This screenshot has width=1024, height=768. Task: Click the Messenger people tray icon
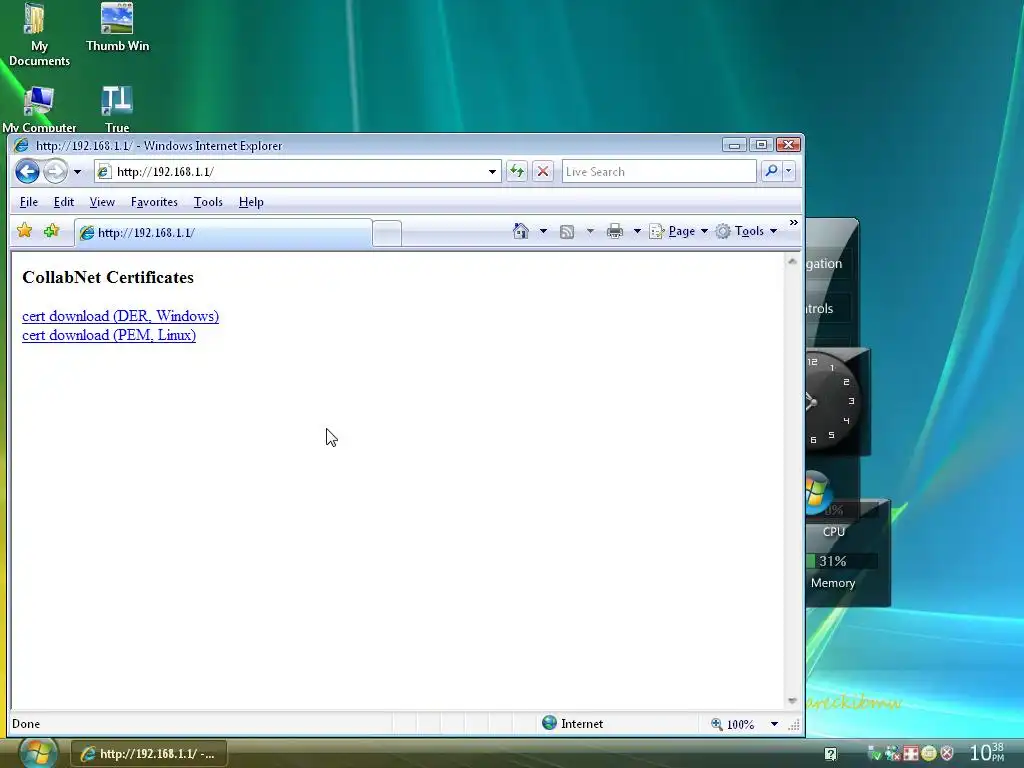pyautogui.click(x=892, y=754)
